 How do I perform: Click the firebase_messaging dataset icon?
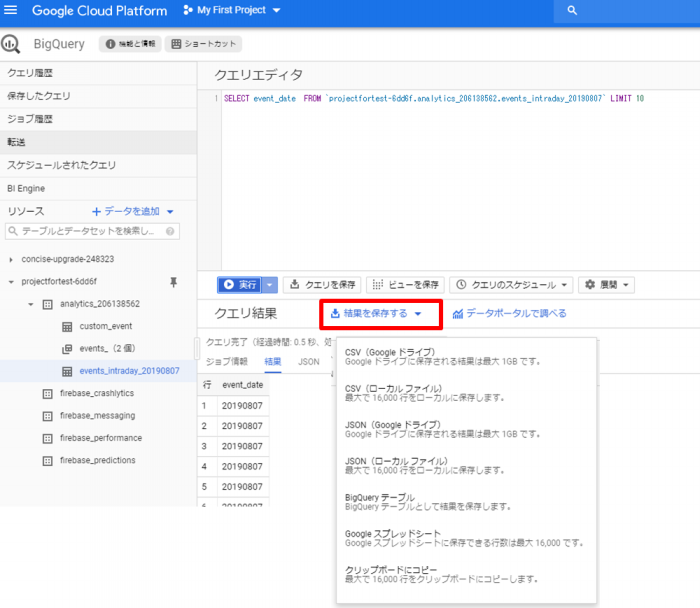coord(47,416)
